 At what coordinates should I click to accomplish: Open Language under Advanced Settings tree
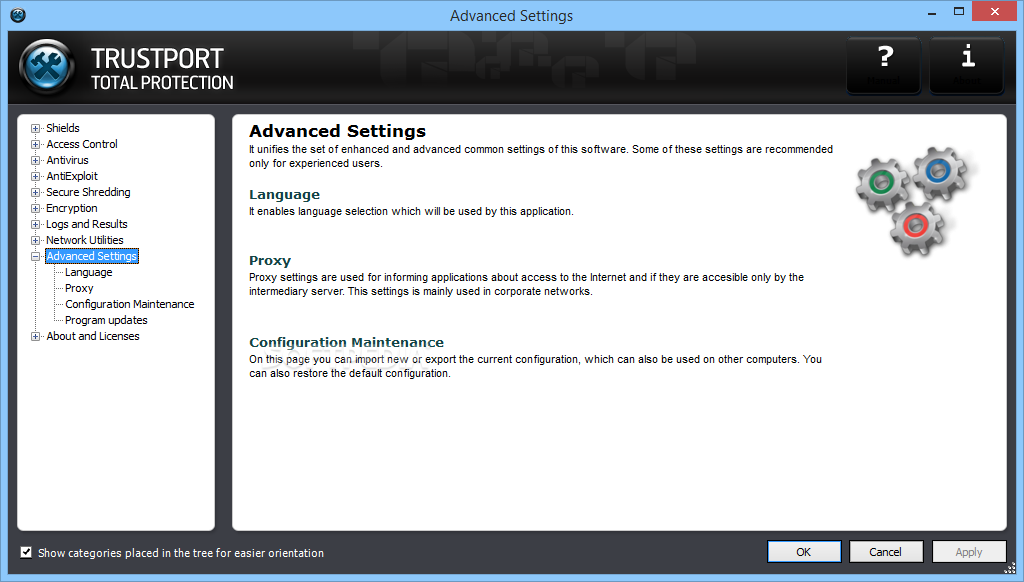[89, 272]
